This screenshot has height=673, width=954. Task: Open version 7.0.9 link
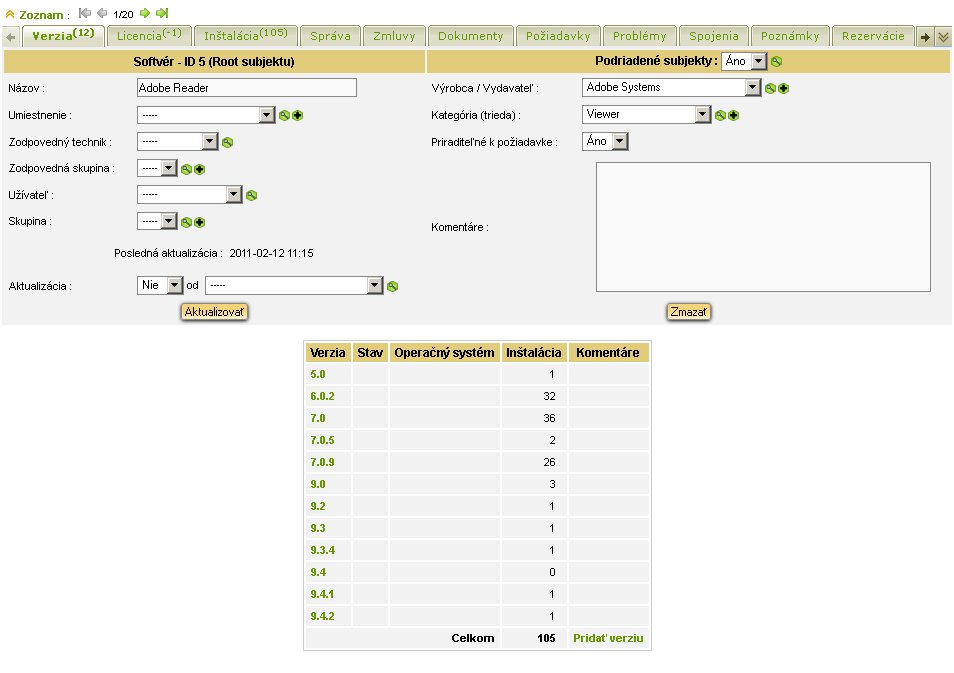pos(322,462)
